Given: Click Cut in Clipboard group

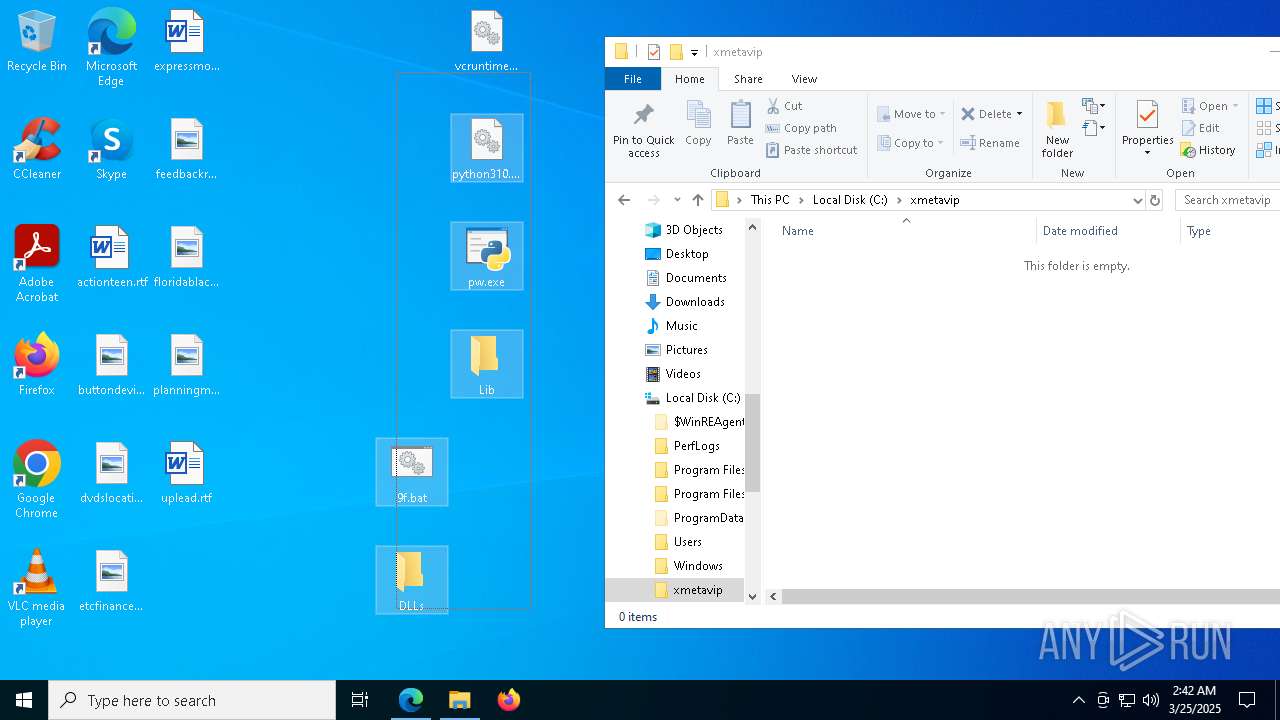Looking at the screenshot, I should click(785, 105).
